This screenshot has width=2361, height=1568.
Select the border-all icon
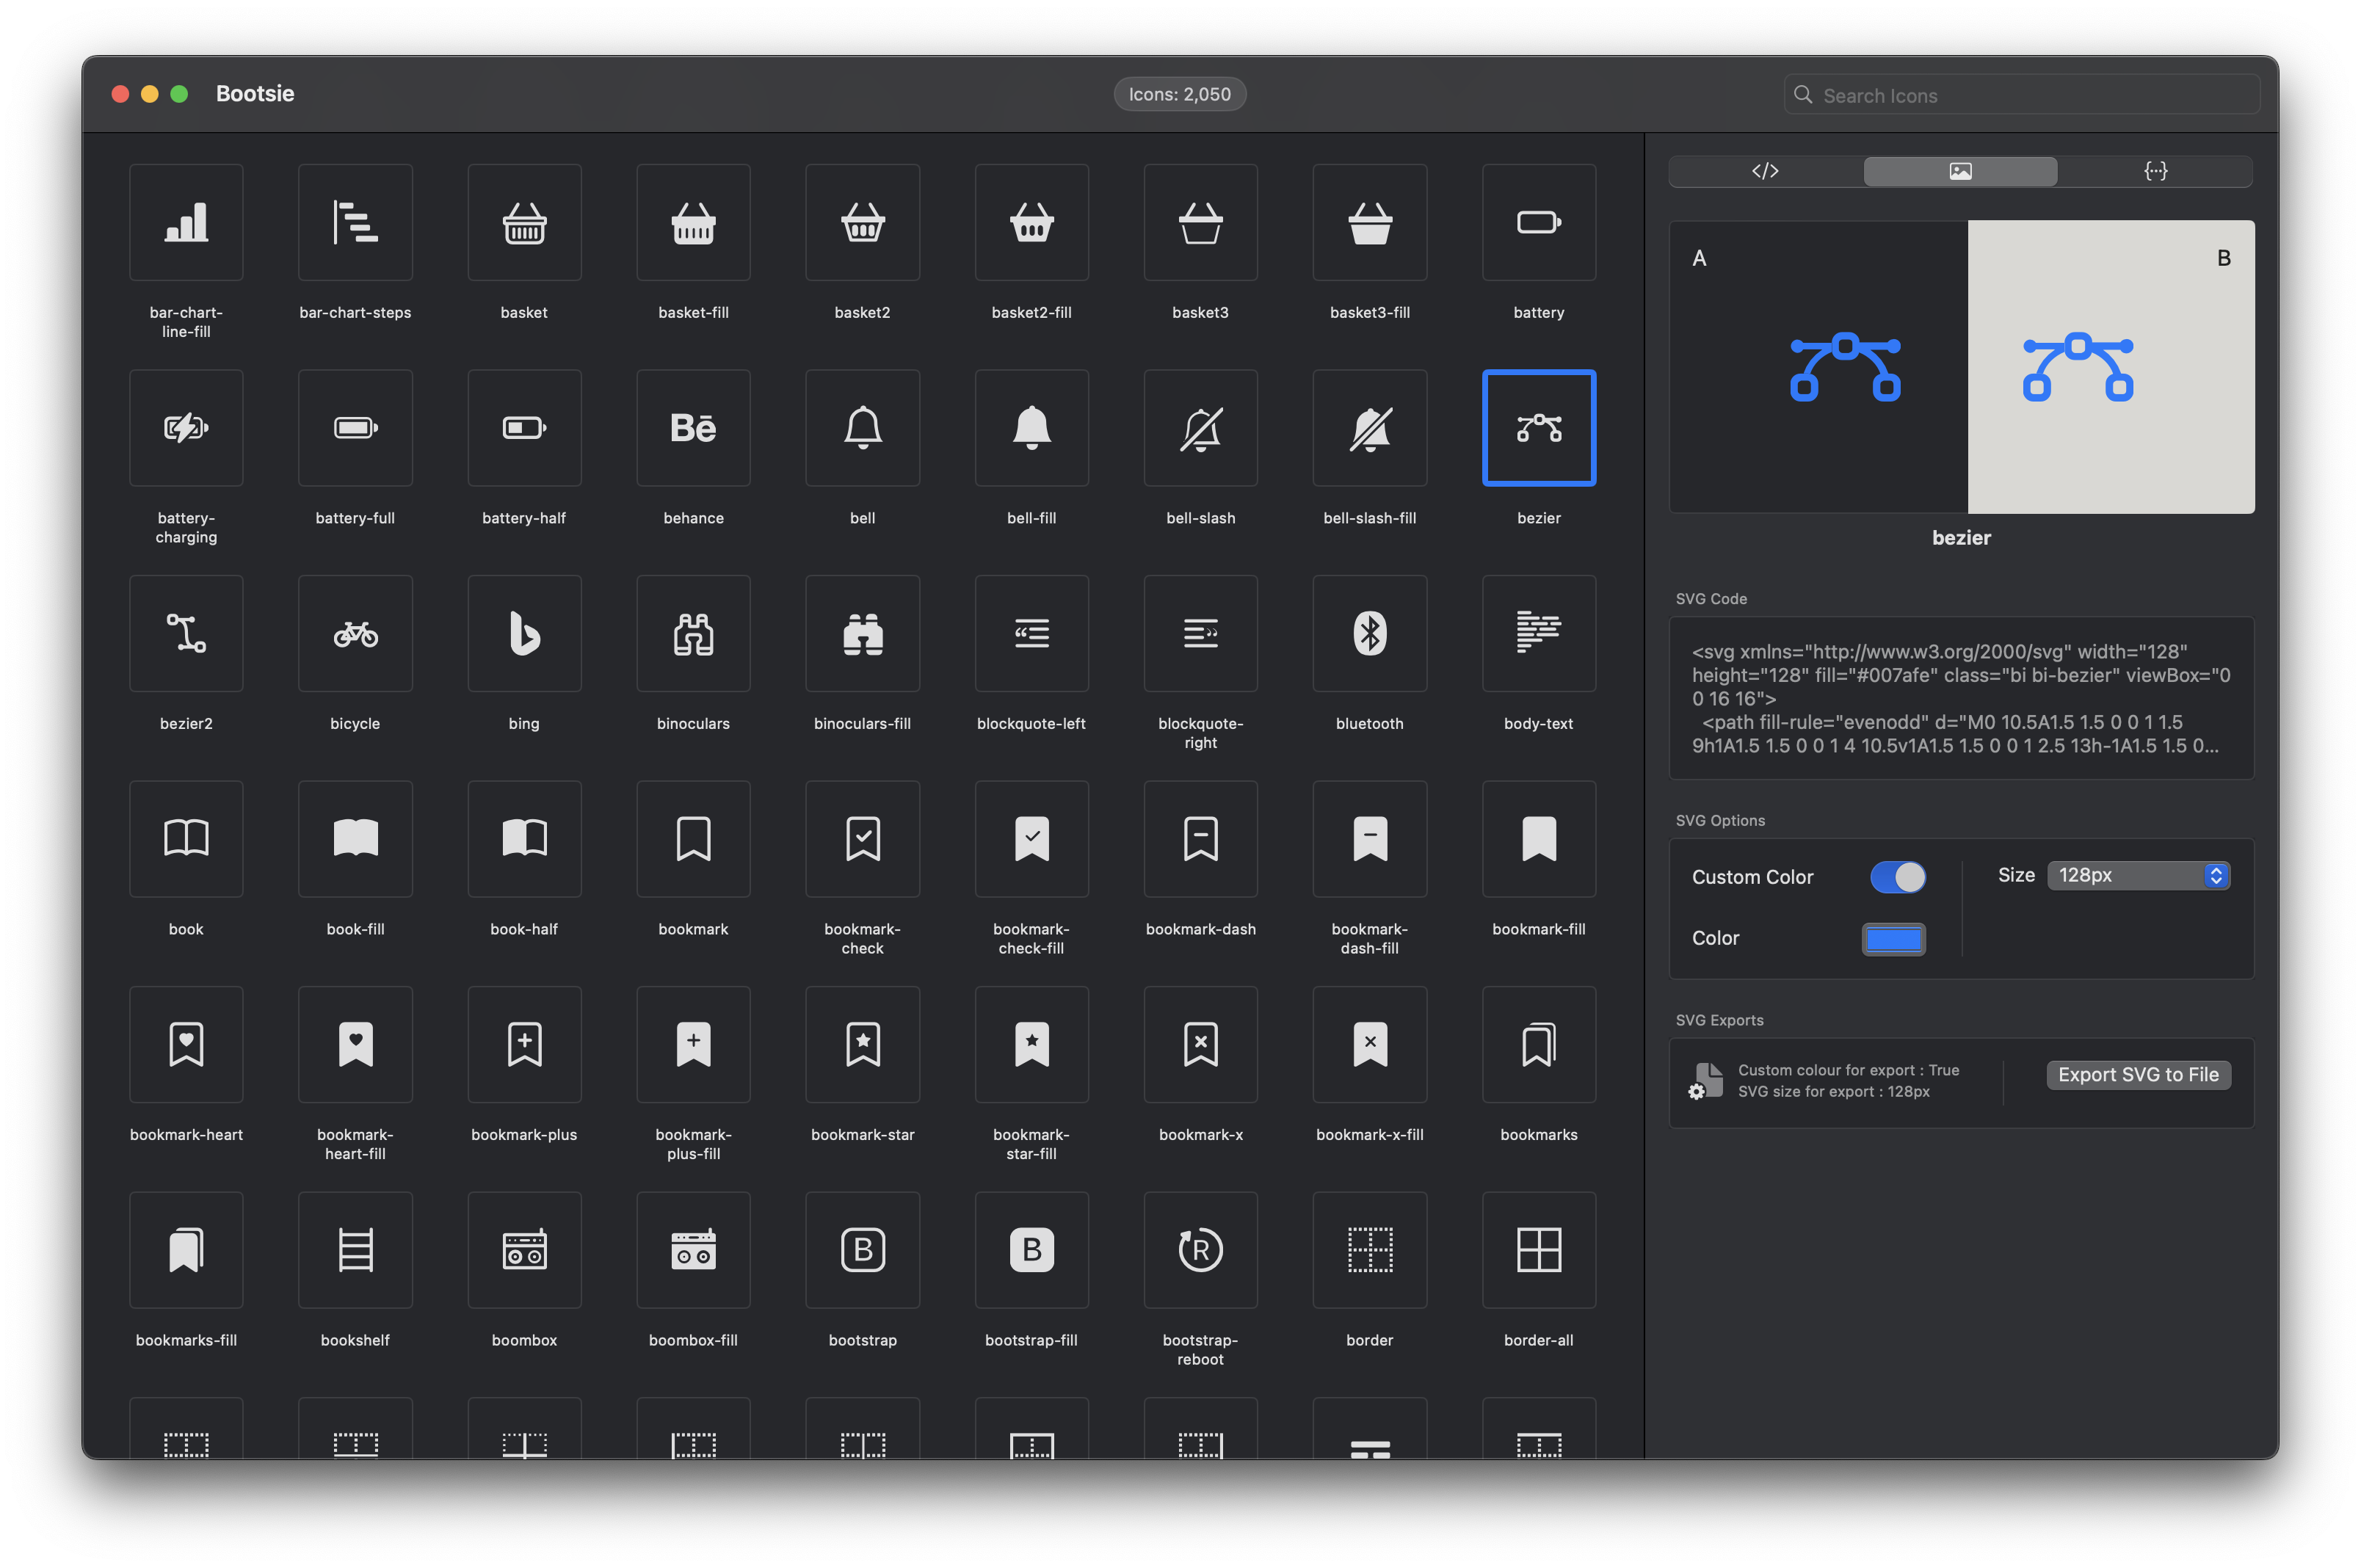pos(1538,1250)
